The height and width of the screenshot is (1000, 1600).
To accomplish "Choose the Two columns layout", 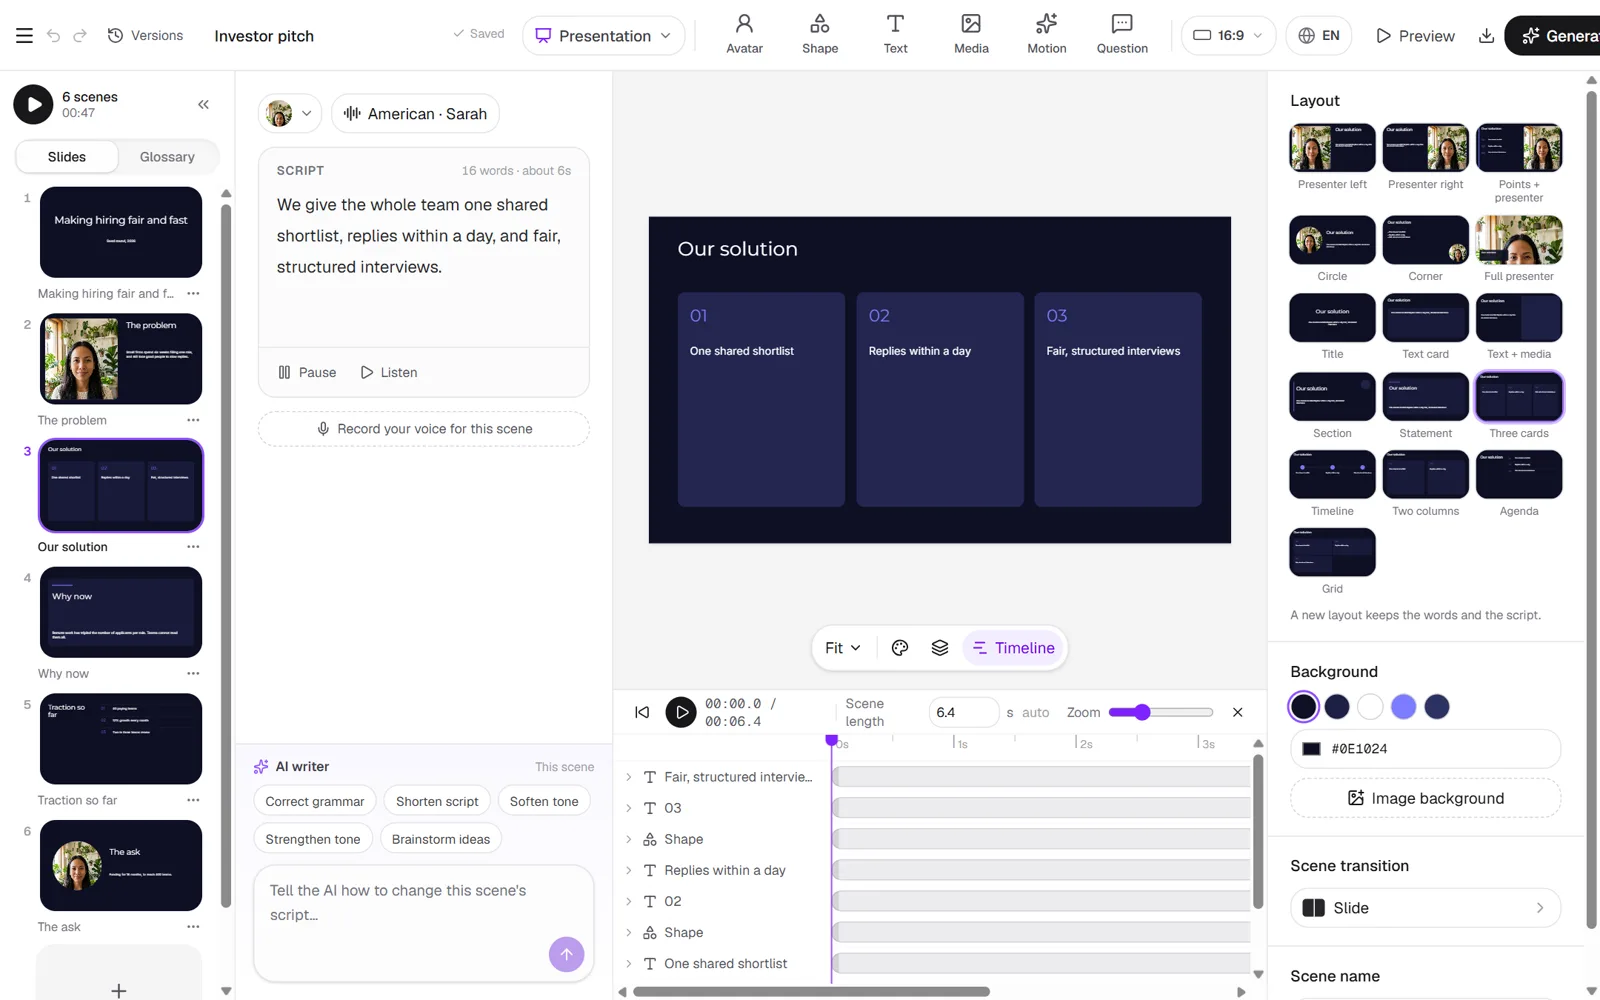I will pos(1425,474).
